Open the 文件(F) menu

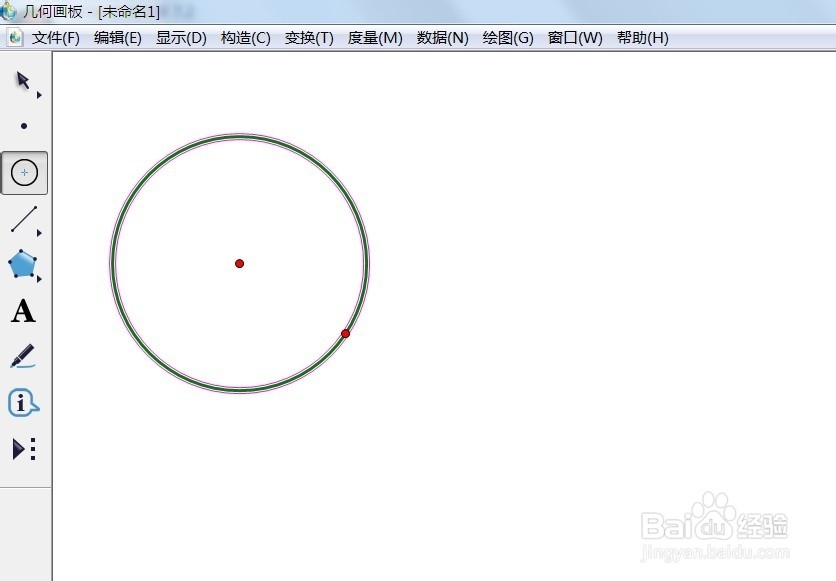(55, 38)
